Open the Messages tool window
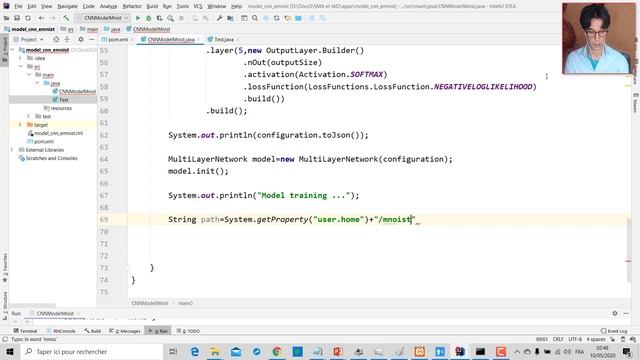The width and height of the screenshot is (640, 360). point(125,331)
